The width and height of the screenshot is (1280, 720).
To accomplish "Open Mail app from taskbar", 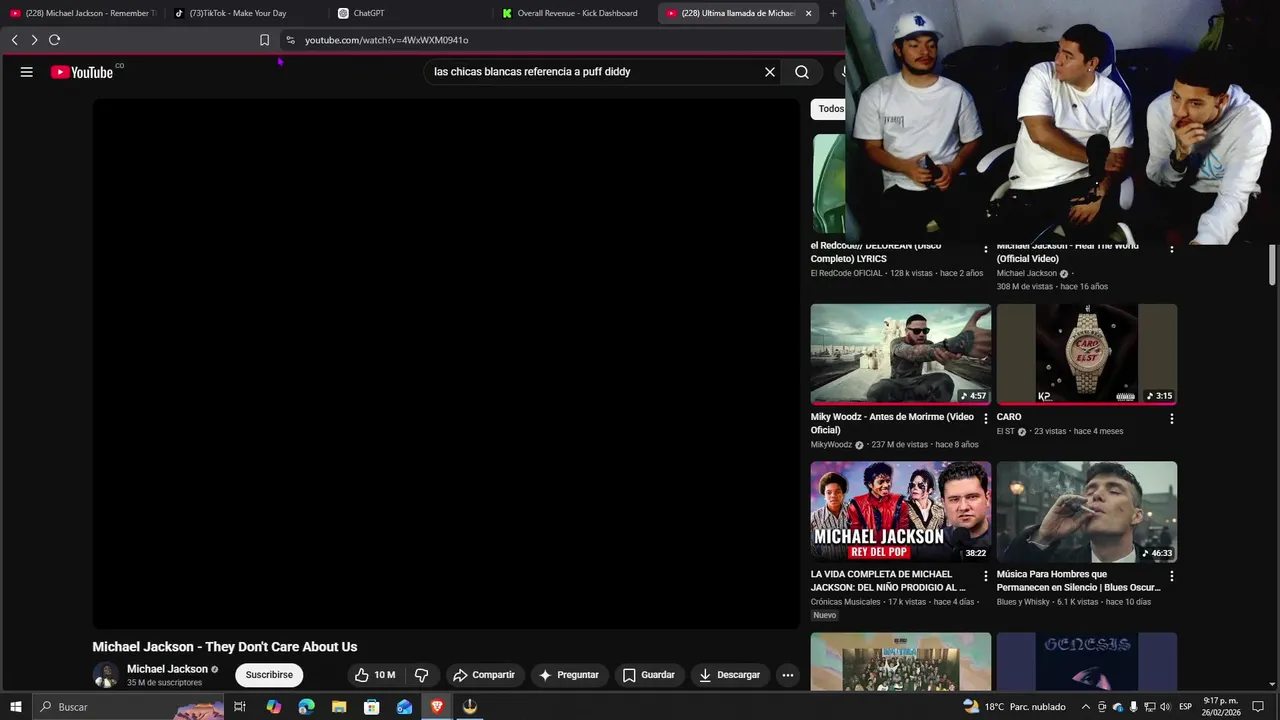I will pyautogui.click(x=404, y=707).
